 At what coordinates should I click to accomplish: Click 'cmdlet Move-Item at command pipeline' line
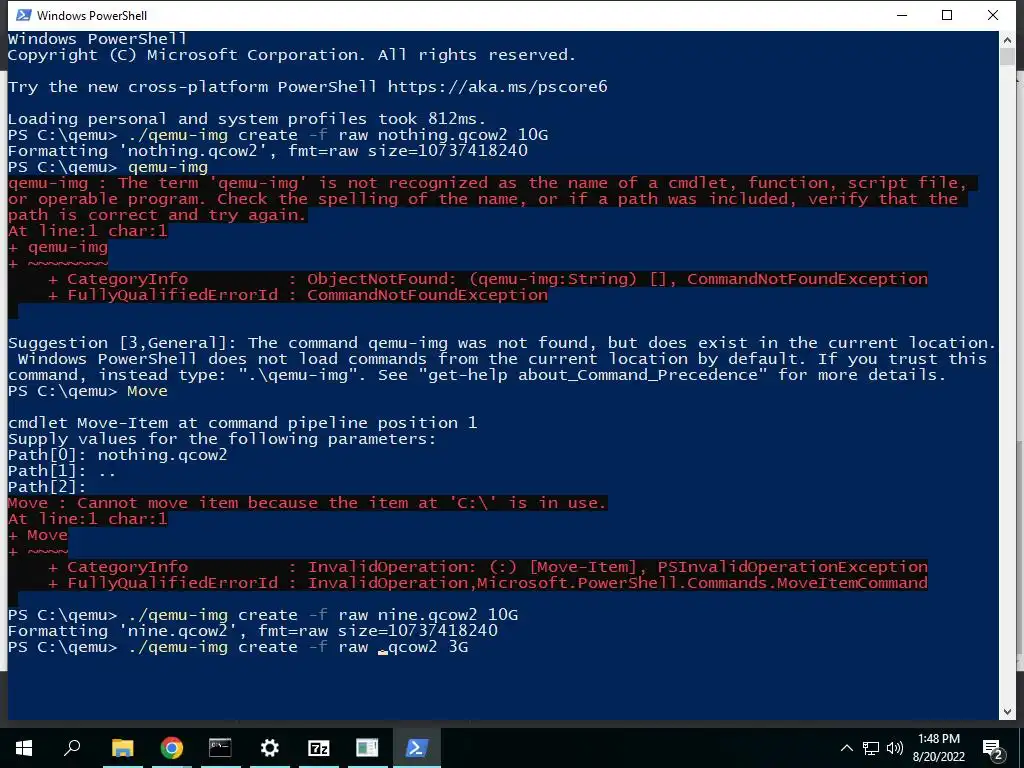pos(242,423)
